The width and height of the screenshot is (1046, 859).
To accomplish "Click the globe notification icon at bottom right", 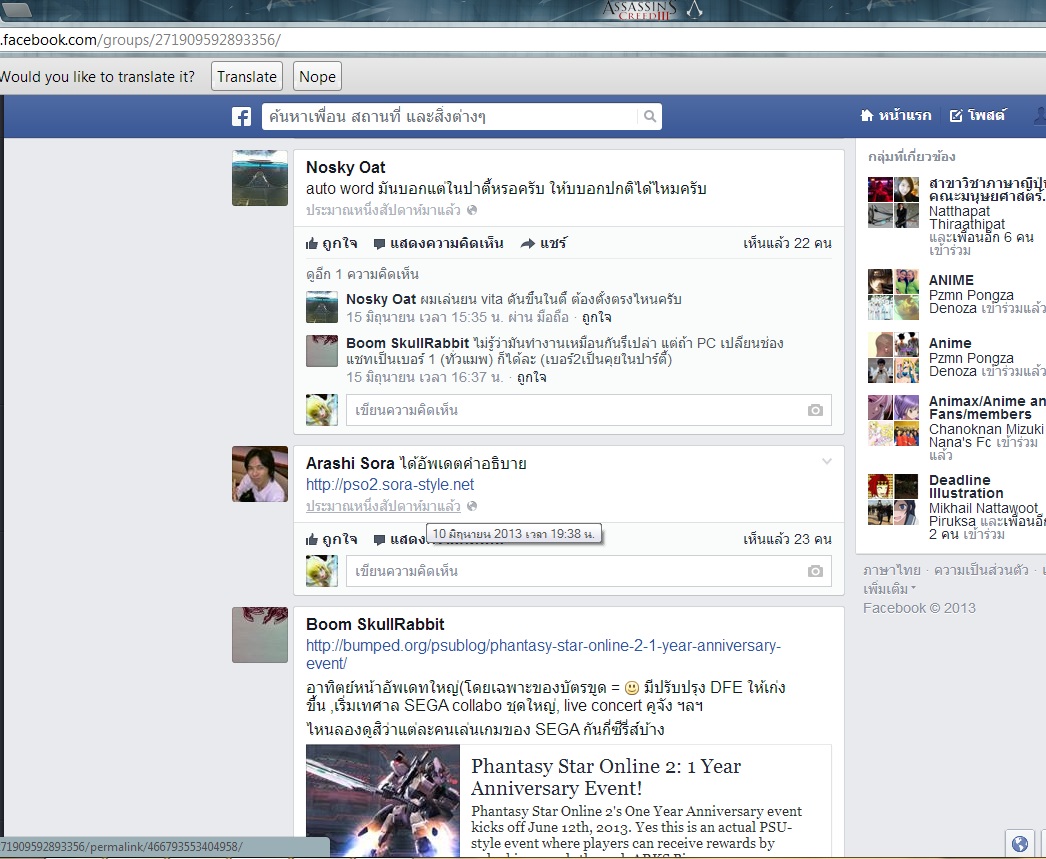I will click(1019, 844).
